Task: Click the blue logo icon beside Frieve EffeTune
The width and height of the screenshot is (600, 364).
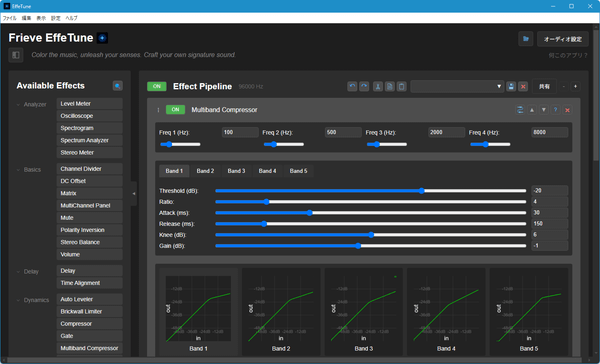Action: click(x=102, y=38)
